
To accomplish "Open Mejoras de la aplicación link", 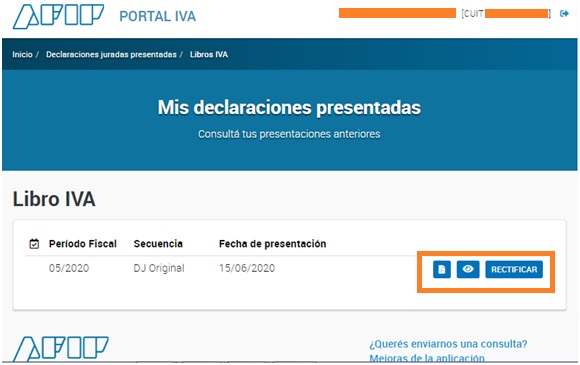I will point(427,358).
